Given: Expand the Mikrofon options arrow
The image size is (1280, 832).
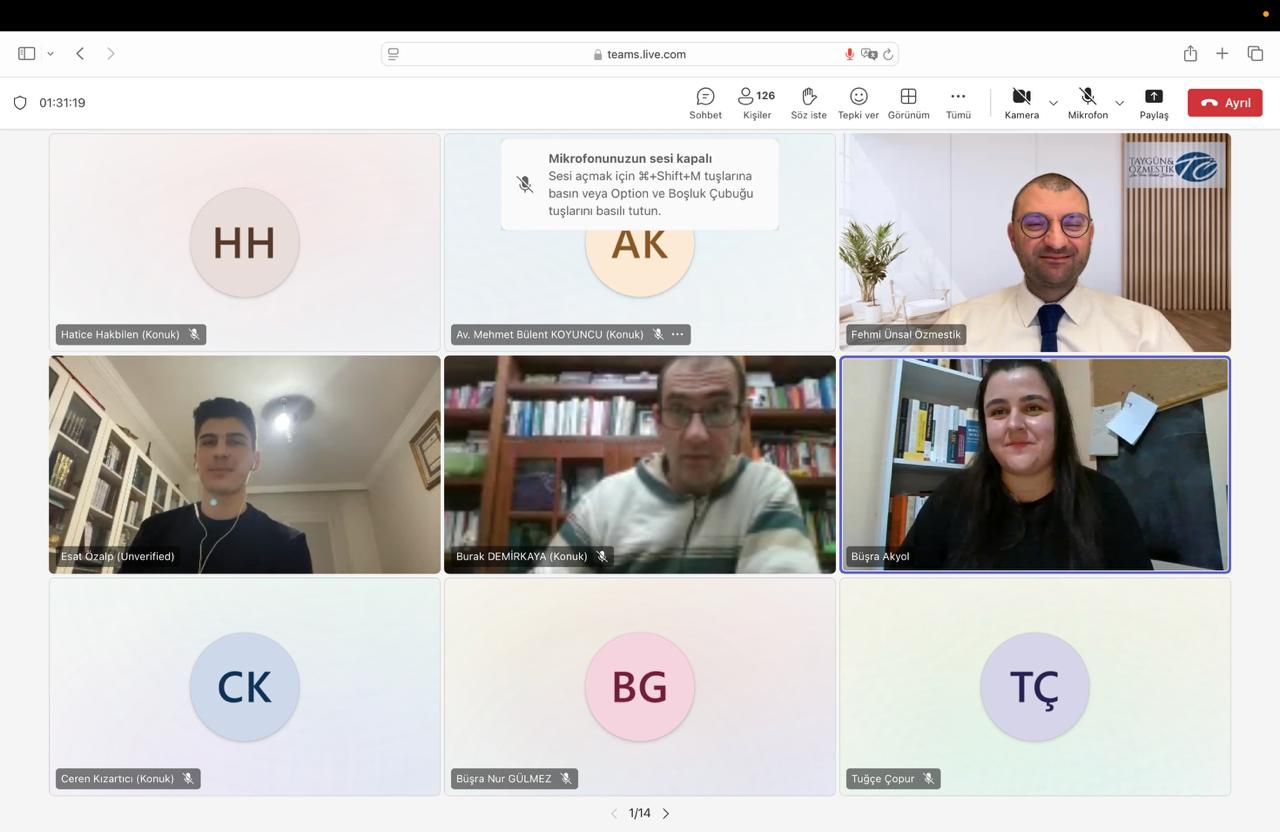Looking at the screenshot, I should (1119, 103).
